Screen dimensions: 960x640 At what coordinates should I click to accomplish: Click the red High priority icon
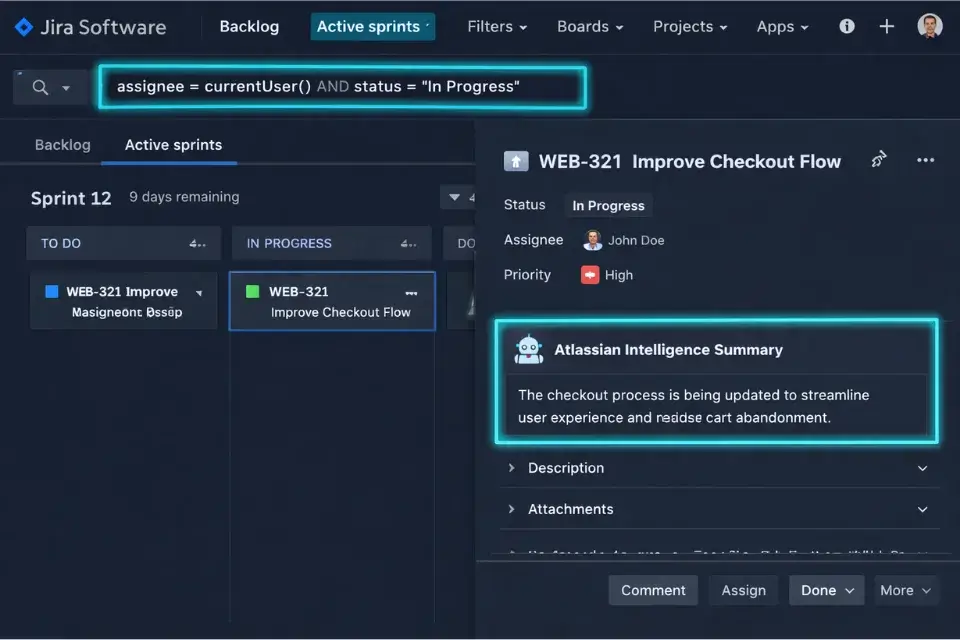coord(590,275)
